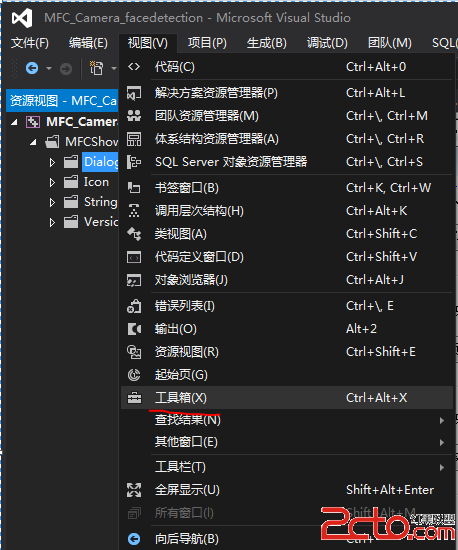Click the window title bar text
Viewport: 458px width, 550px height.
(x=197, y=18)
